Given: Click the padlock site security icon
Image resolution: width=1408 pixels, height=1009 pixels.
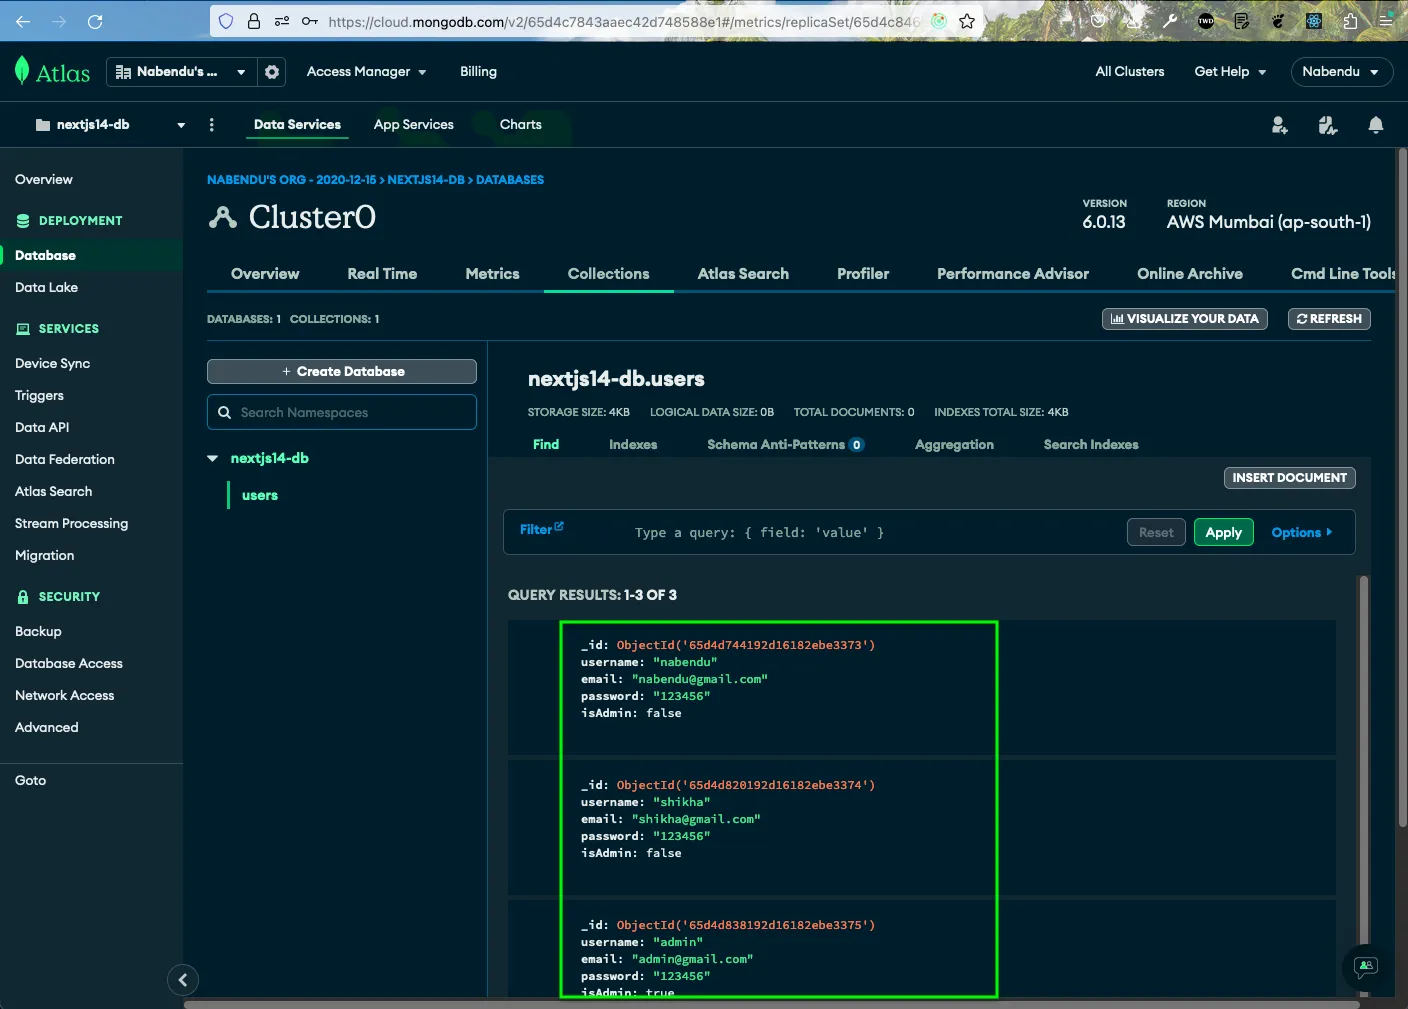Looking at the screenshot, I should click(254, 21).
